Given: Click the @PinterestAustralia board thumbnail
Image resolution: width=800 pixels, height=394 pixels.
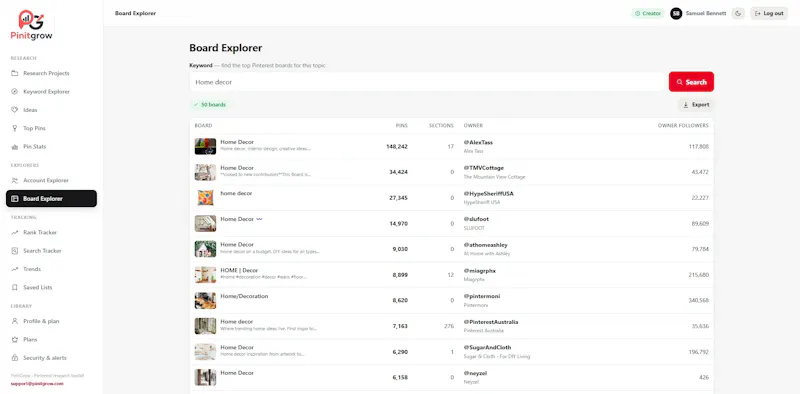Looking at the screenshot, I should 205,326.
